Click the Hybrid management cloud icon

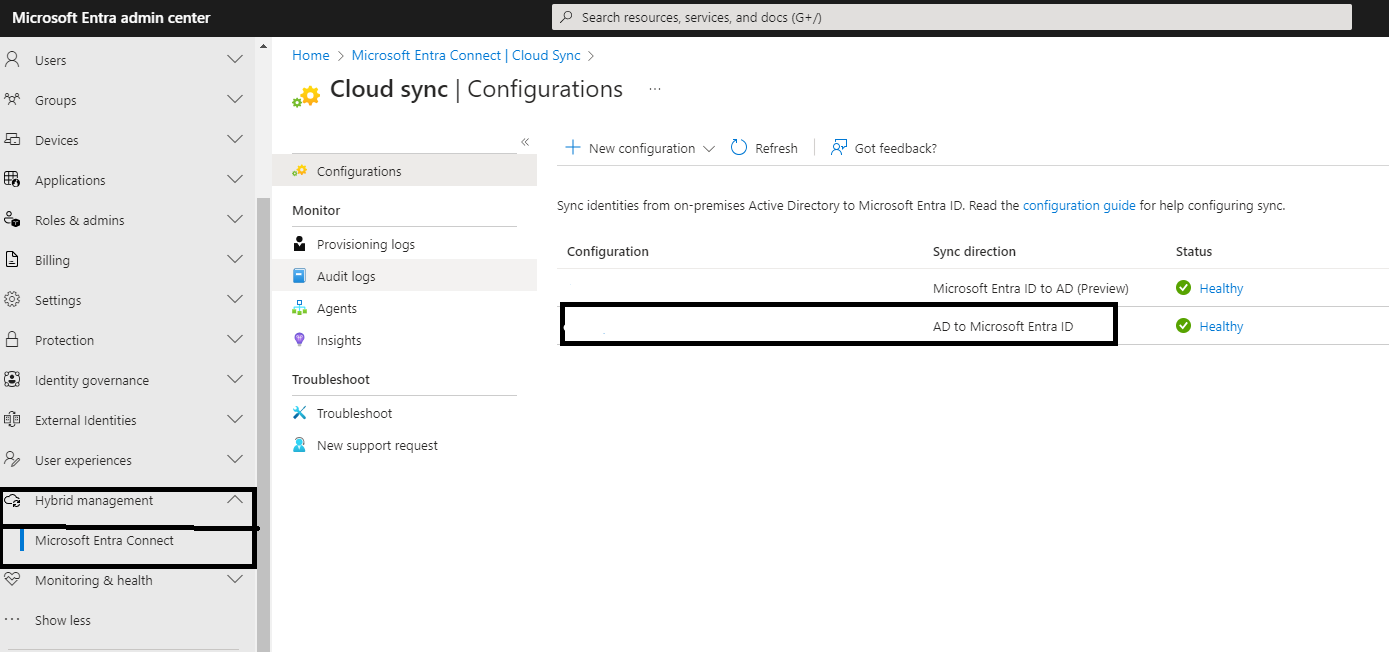pyautogui.click(x=13, y=500)
